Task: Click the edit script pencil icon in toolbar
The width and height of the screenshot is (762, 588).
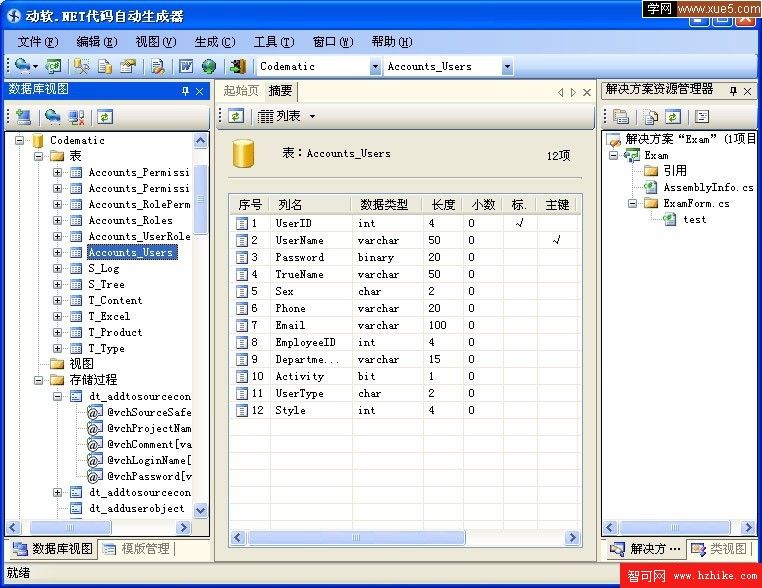Action: (x=157, y=66)
